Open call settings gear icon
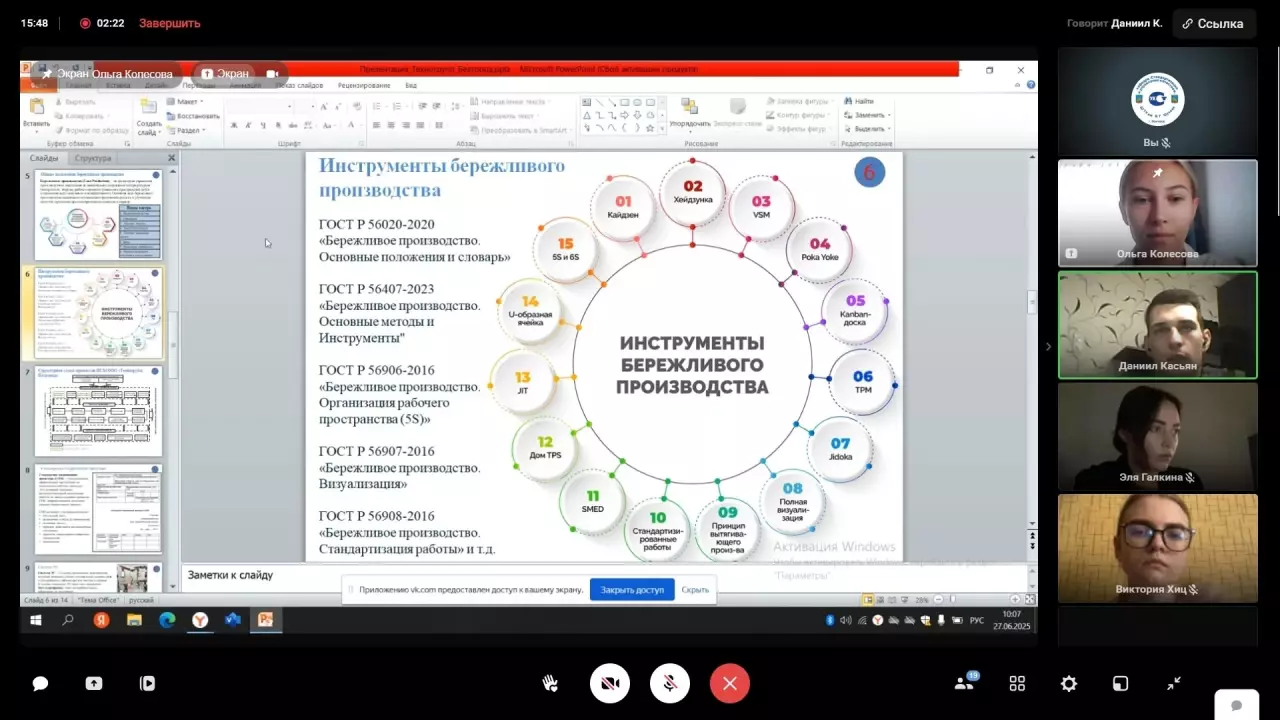This screenshot has height=720, width=1280. [x=1069, y=684]
